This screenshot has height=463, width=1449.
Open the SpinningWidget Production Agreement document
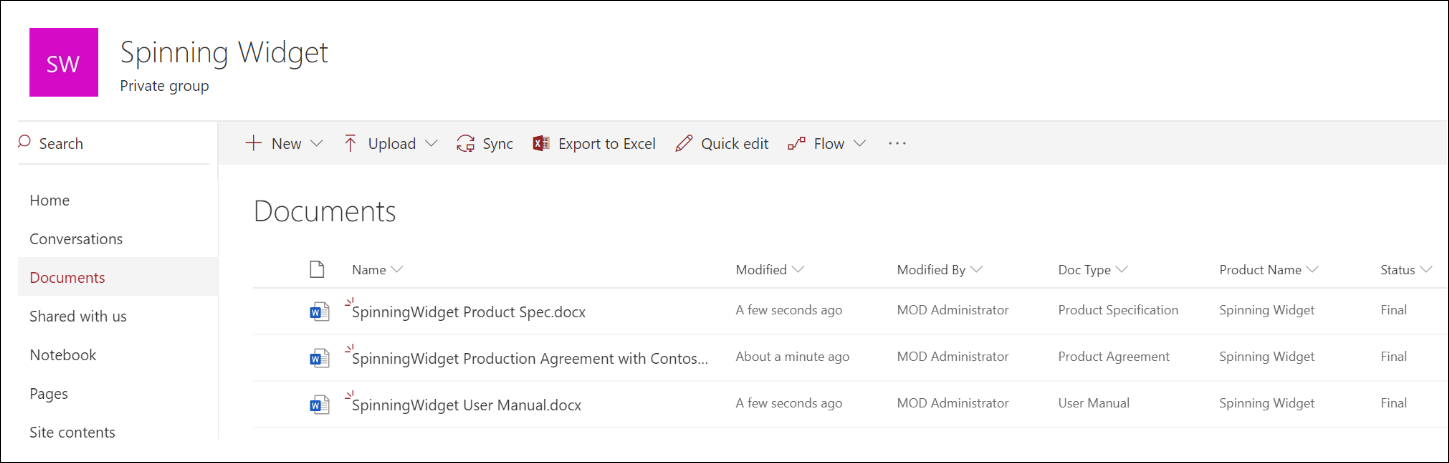pos(530,358)
